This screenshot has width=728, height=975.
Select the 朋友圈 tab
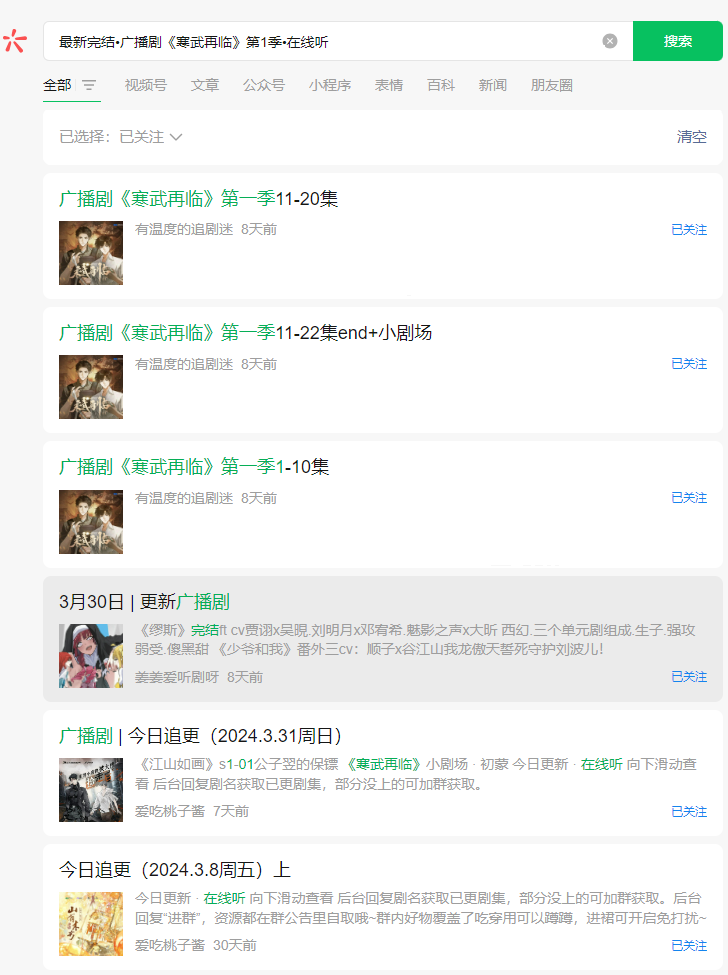(x=551, y=85)
